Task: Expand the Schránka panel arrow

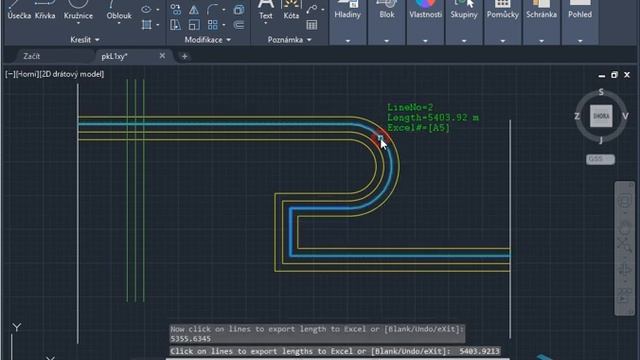Action: (x=541, y=41)
